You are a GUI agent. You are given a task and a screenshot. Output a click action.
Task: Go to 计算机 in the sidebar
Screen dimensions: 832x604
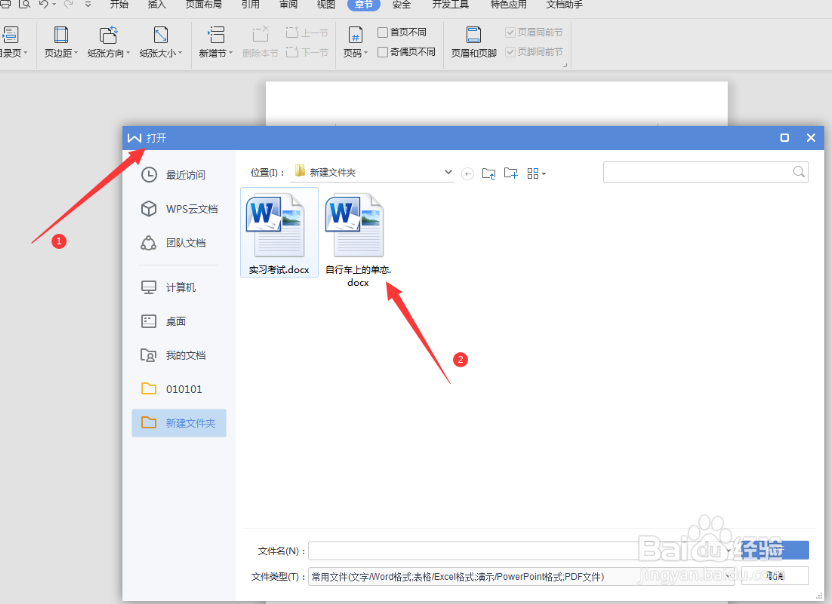[x=168, y=287]
